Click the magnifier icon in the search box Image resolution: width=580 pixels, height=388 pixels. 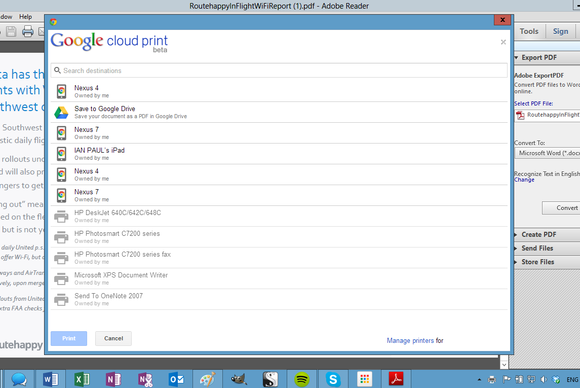57,70
